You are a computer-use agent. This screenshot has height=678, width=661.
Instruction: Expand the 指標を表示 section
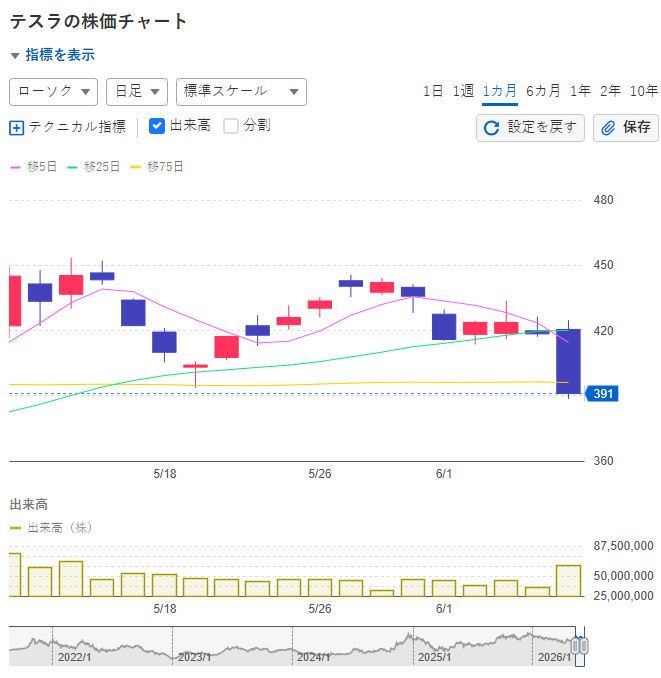click(53, 55)
